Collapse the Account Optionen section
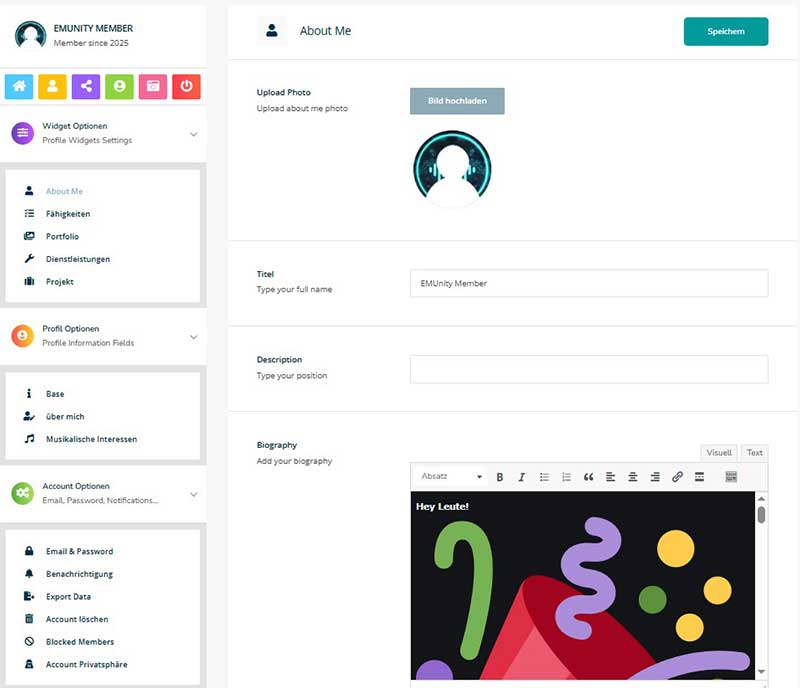800x688 pixels. pyautogui.click(x=193, y=494)
